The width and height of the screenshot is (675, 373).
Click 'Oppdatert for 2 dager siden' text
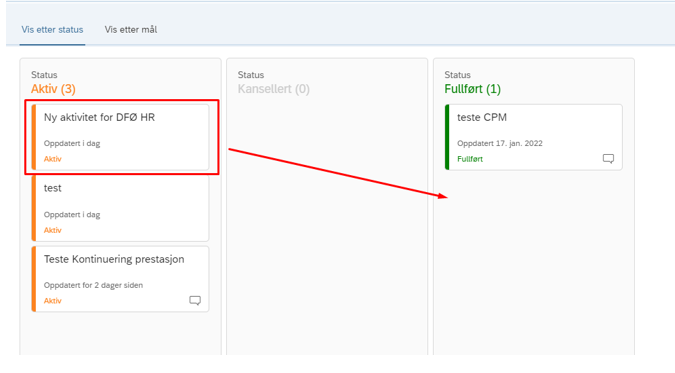click(x=93, y=285)
